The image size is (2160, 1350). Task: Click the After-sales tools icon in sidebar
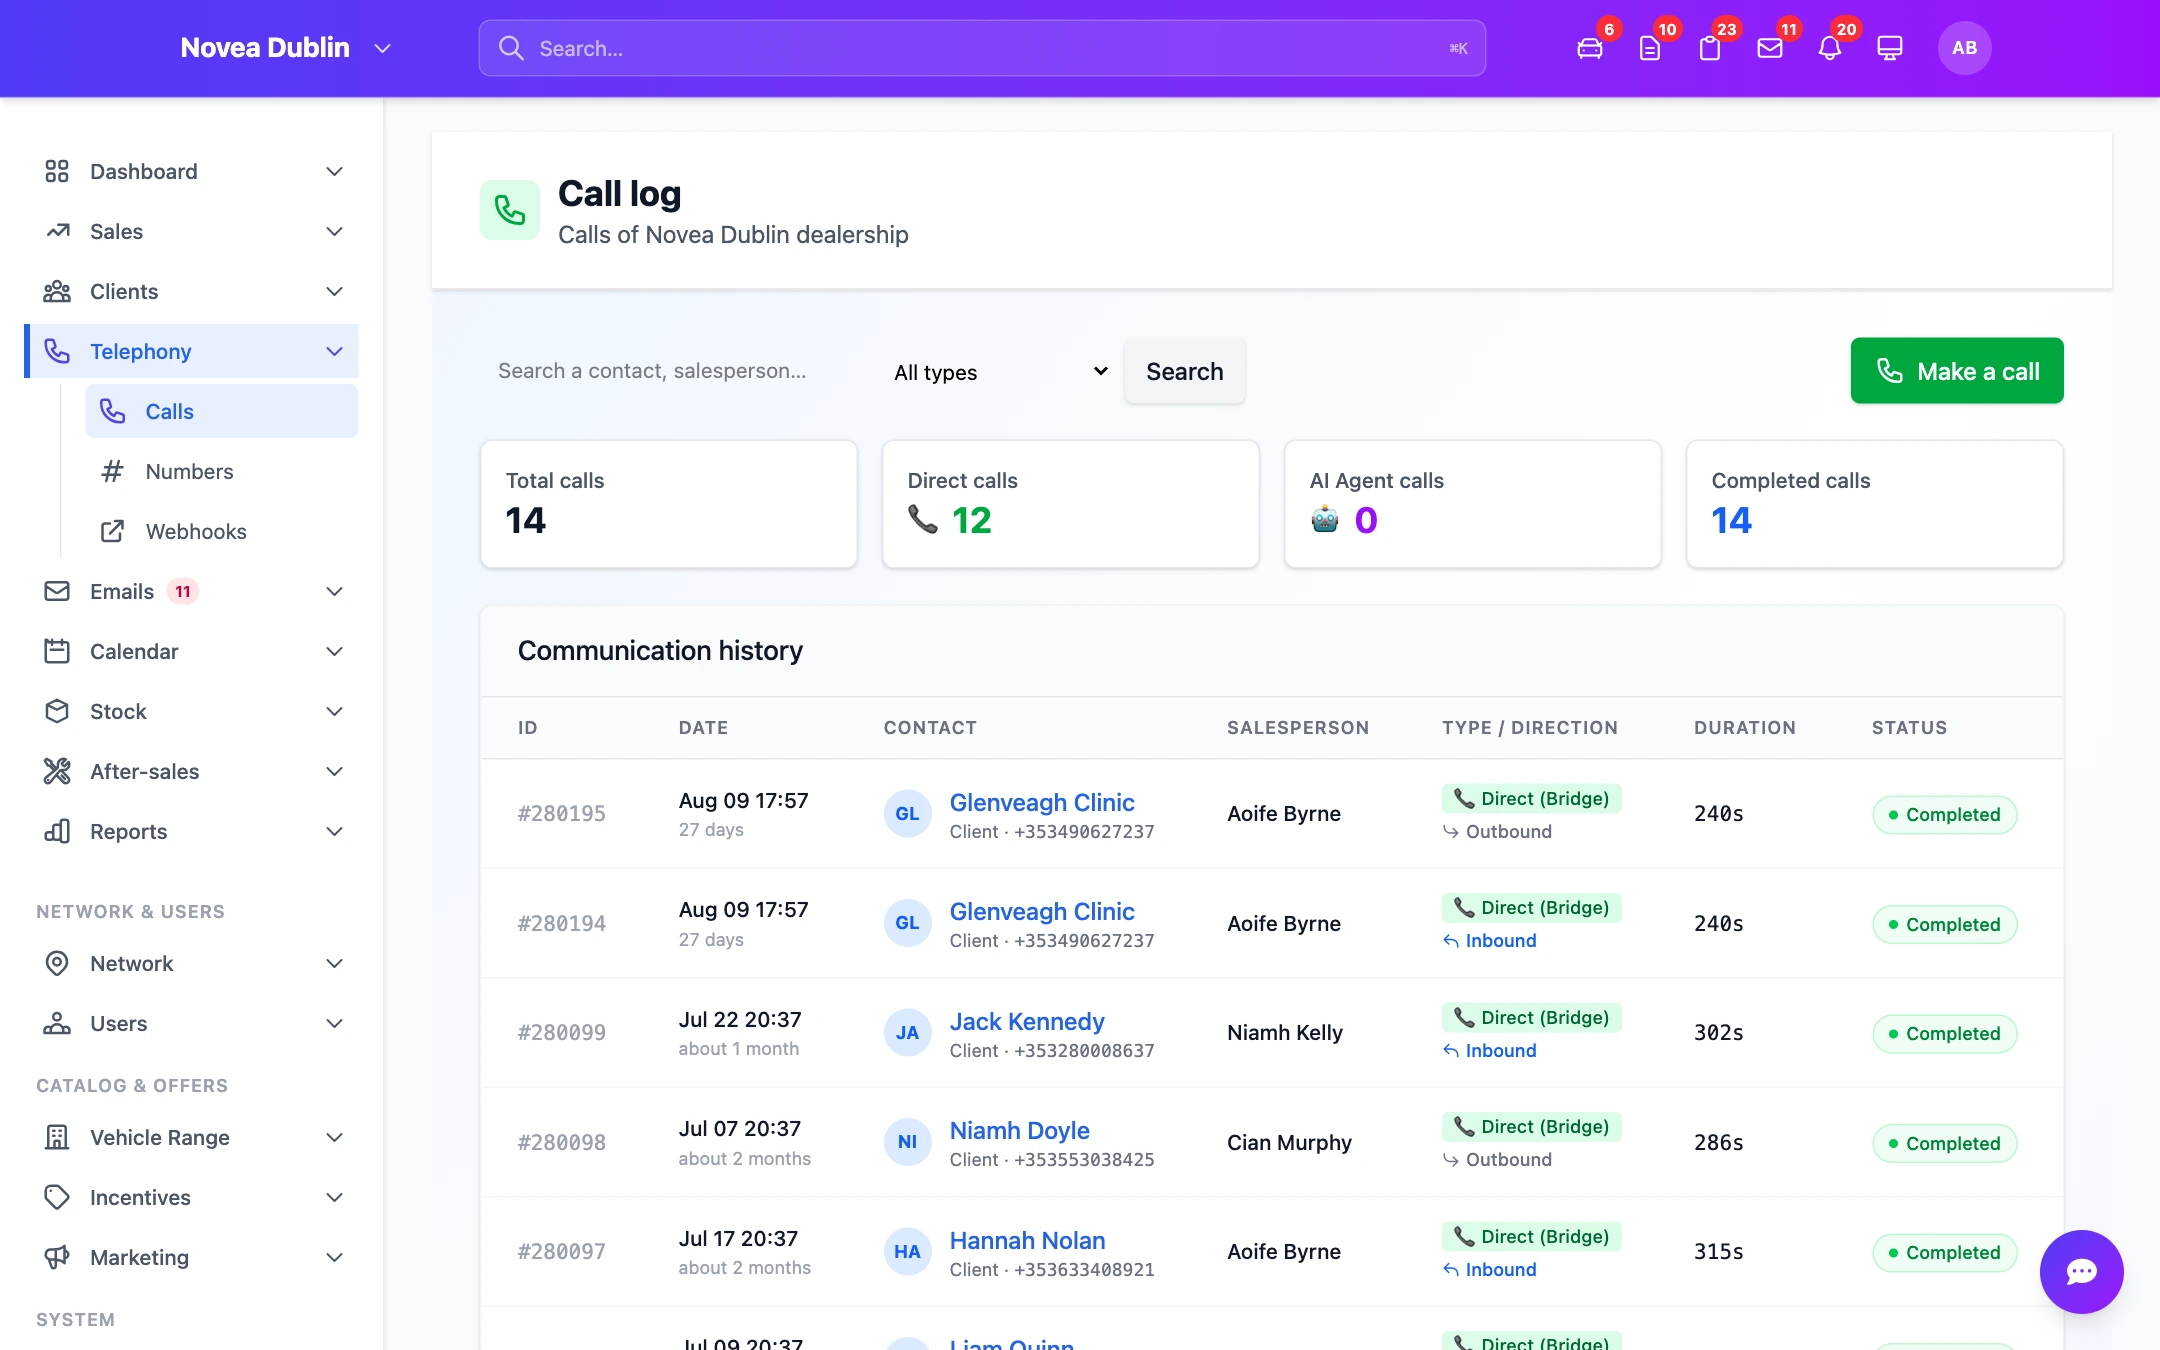tap(57, 771)
